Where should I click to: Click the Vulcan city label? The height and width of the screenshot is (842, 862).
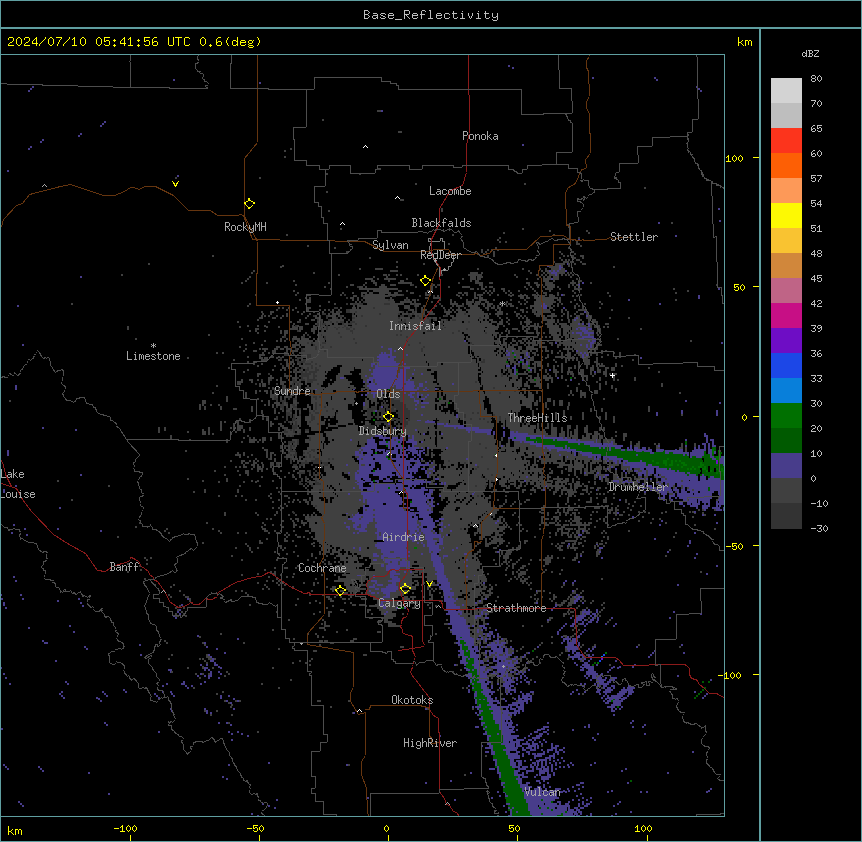pyautogui.click(x=542, y=792)
